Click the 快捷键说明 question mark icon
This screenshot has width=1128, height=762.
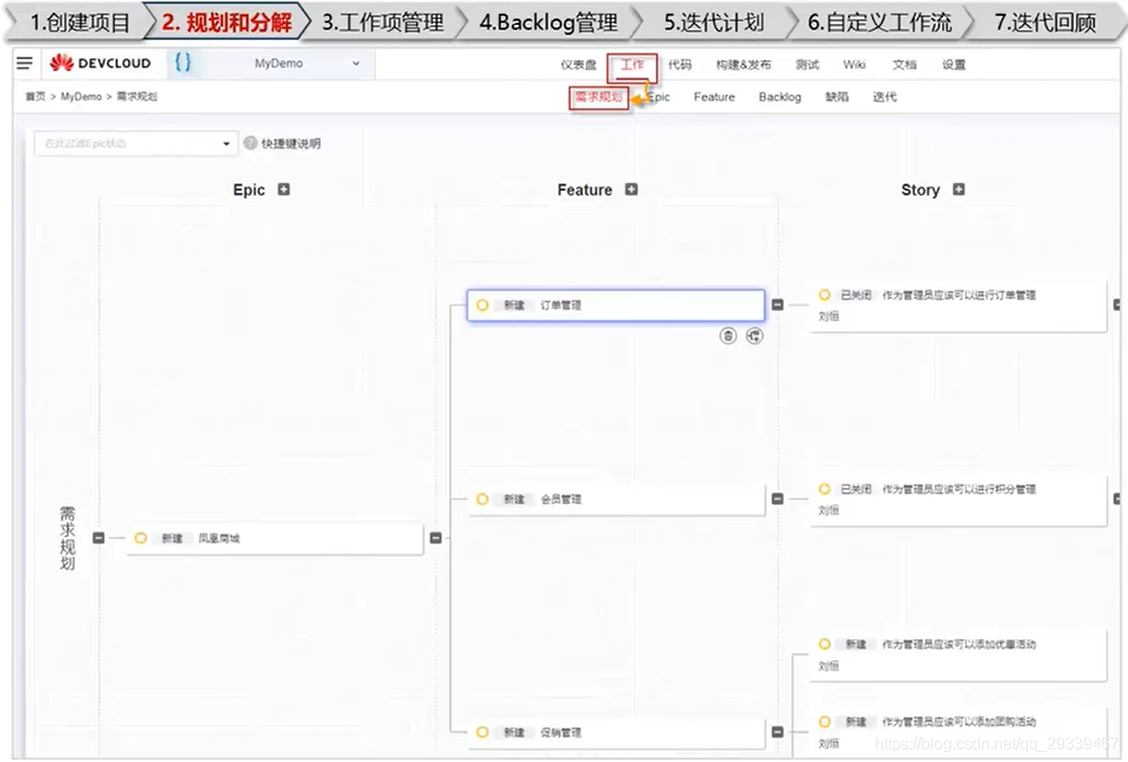coord(249,141)
